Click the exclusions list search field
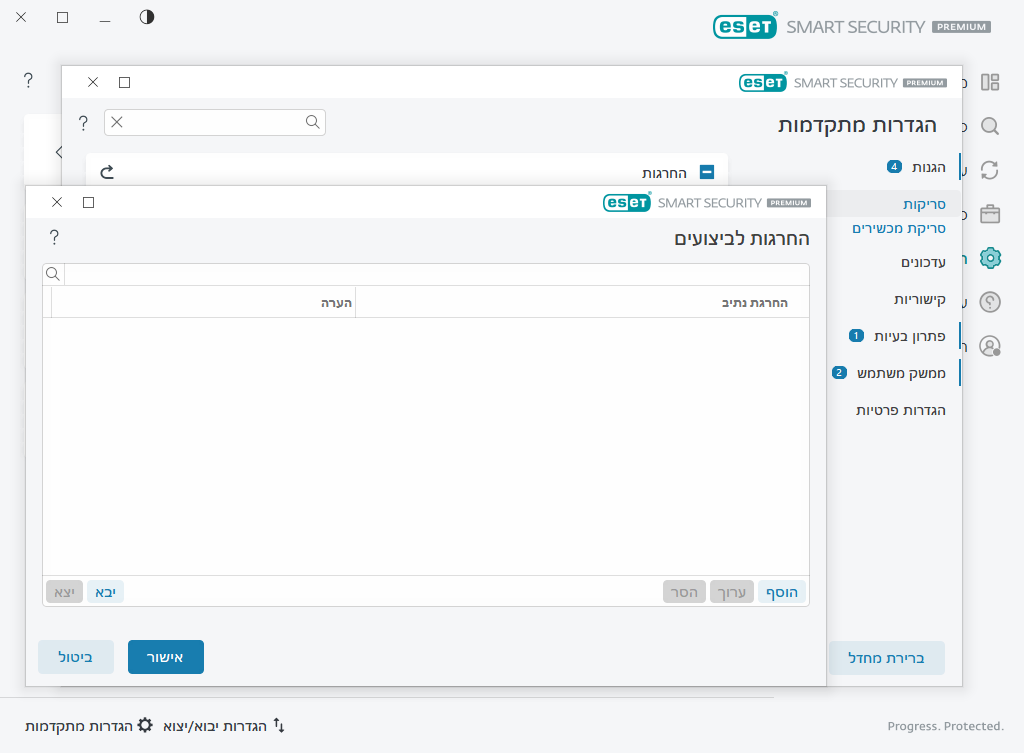Image resolution: width=1024 pixels, height=753 pixels. click(436, 274)
